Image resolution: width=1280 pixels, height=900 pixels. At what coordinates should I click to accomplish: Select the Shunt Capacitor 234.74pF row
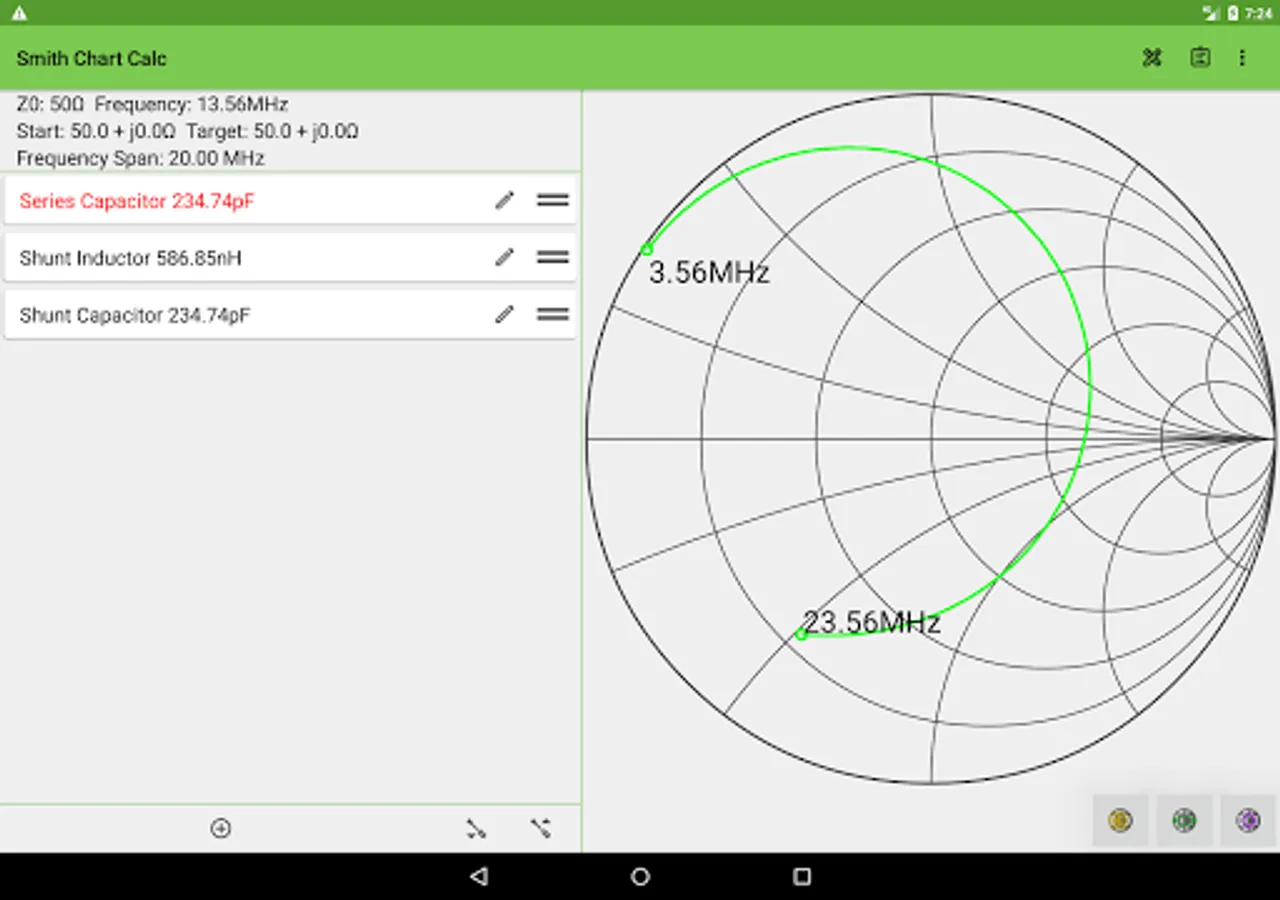(290, 315)
